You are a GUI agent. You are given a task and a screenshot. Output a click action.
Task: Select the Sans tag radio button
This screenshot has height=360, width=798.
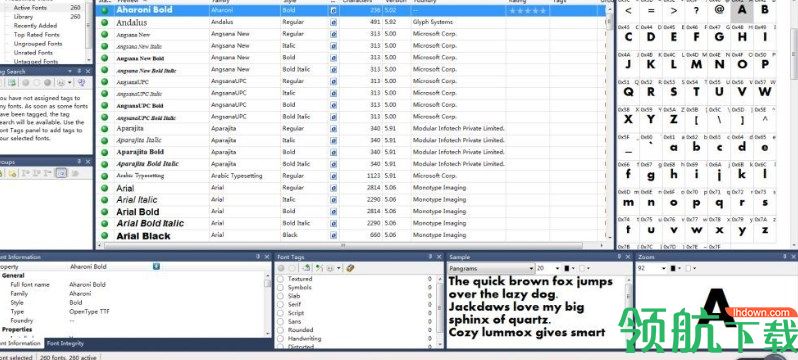pos(280,321)
